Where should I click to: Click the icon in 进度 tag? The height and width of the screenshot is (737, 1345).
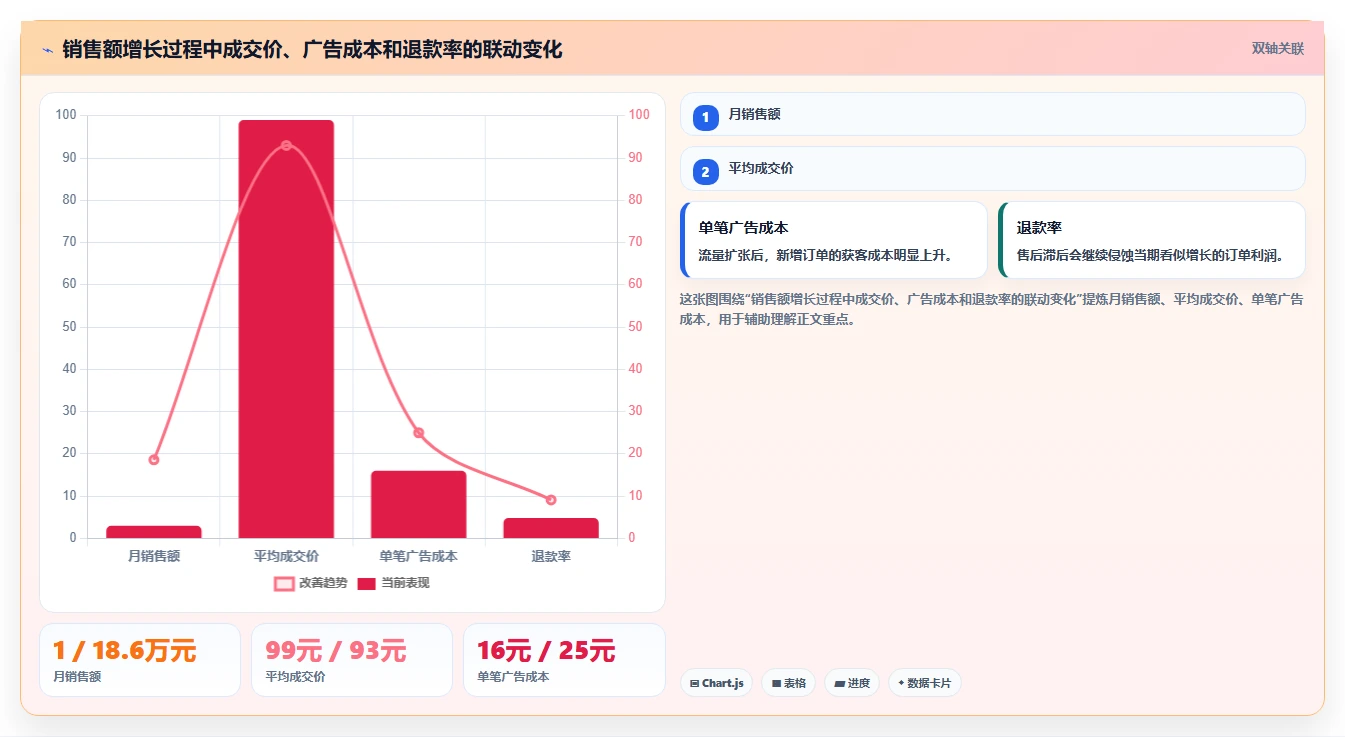pyautogui.click(x=839, y=684)
